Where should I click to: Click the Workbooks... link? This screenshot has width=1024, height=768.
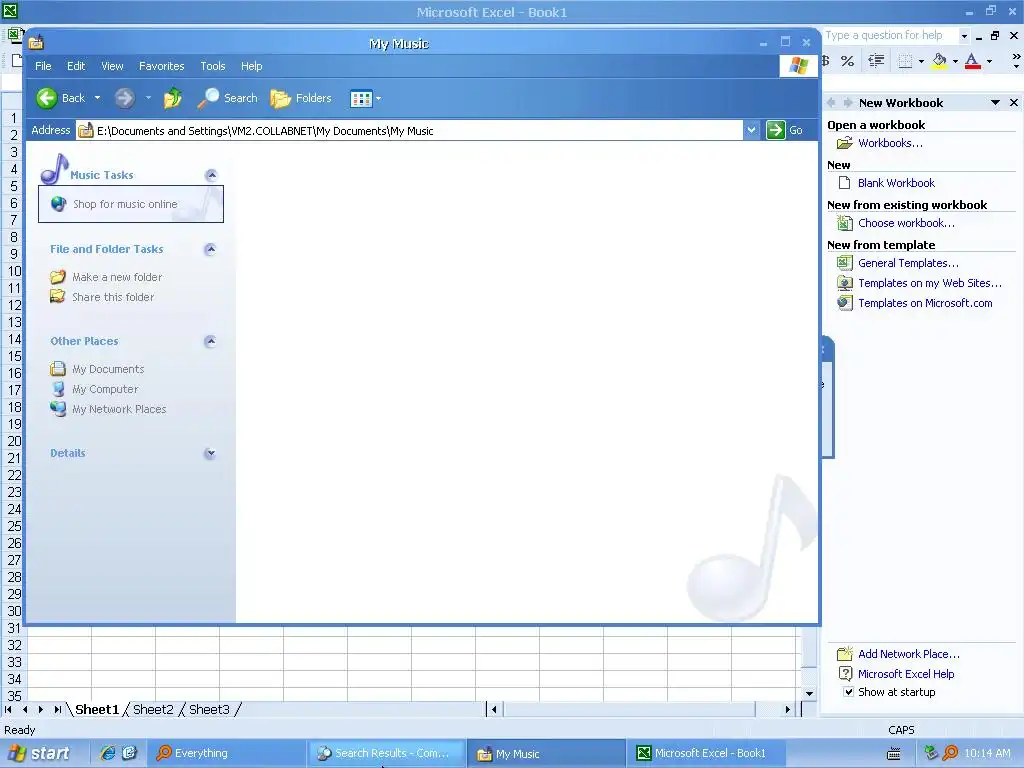[890, 143]
